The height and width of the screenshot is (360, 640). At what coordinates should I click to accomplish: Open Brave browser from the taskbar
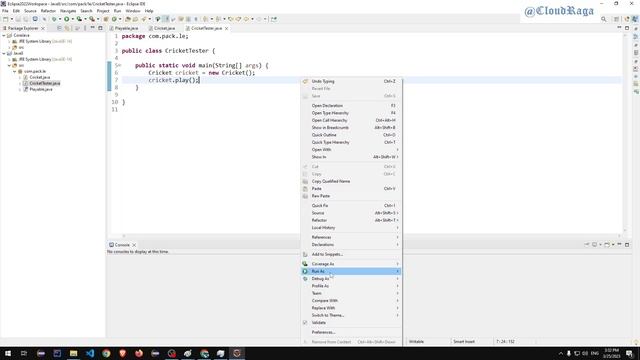click(122, 353)
